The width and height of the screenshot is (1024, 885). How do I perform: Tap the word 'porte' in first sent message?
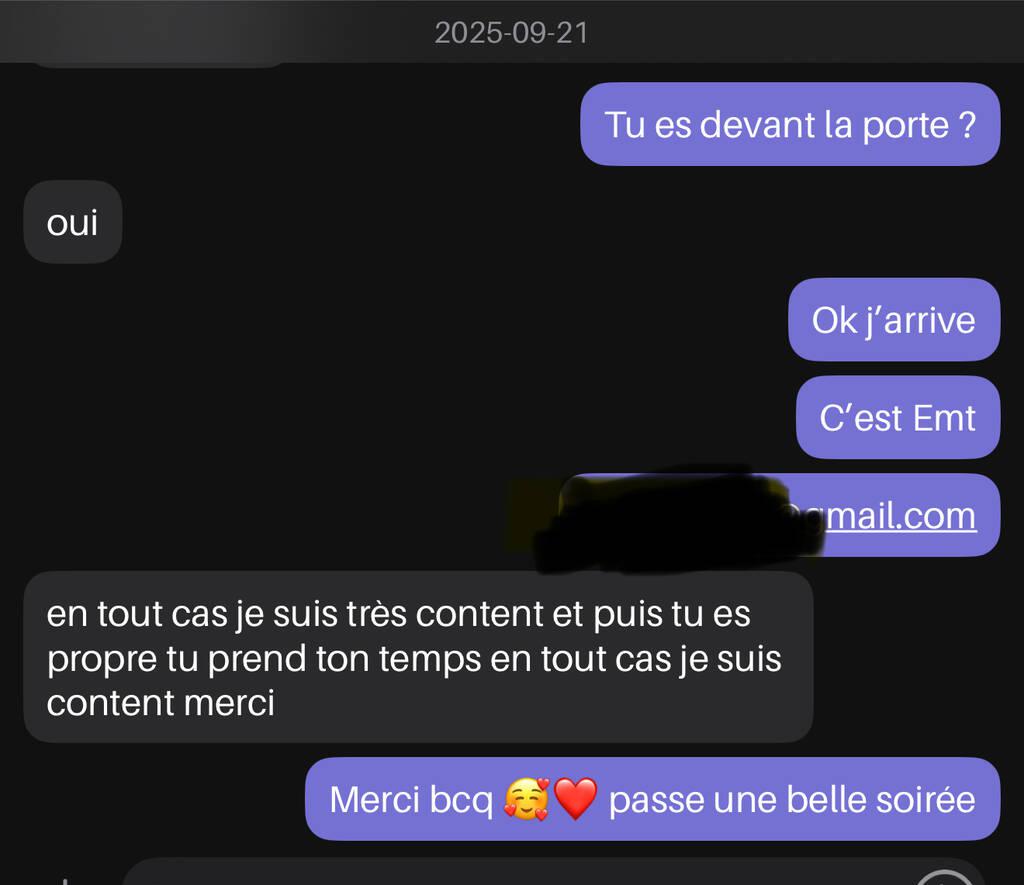(x=906, y=125)
